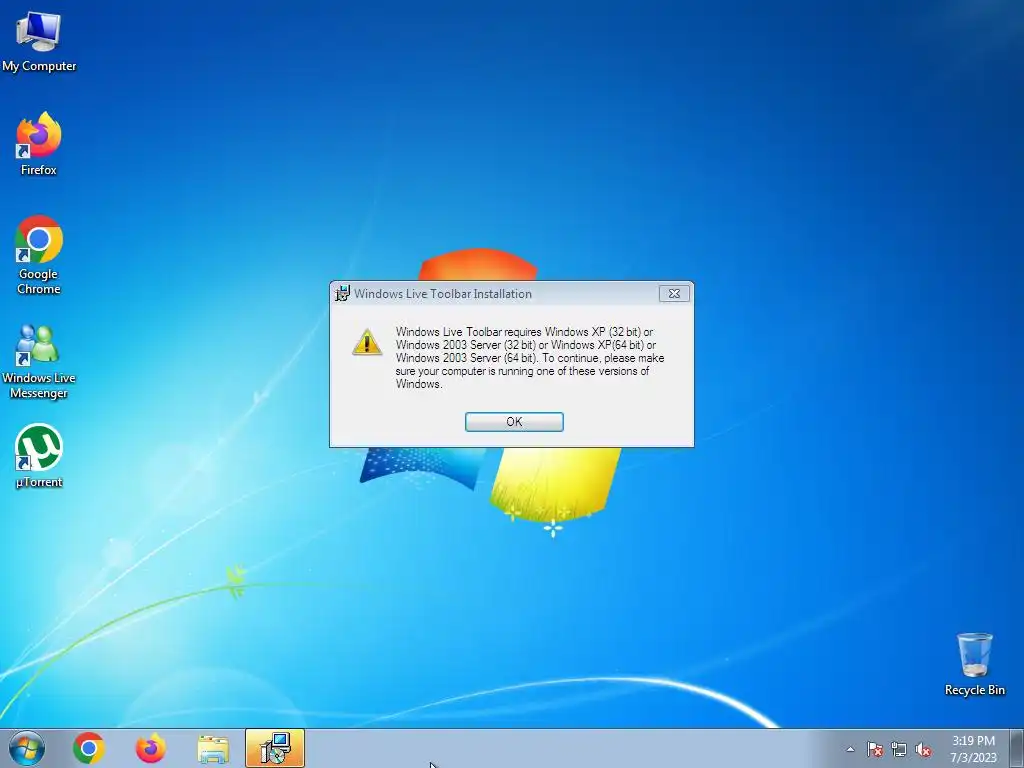Open the Windows Start menu orb
Screen dimensions: 1024x768
tap(27, 748)
